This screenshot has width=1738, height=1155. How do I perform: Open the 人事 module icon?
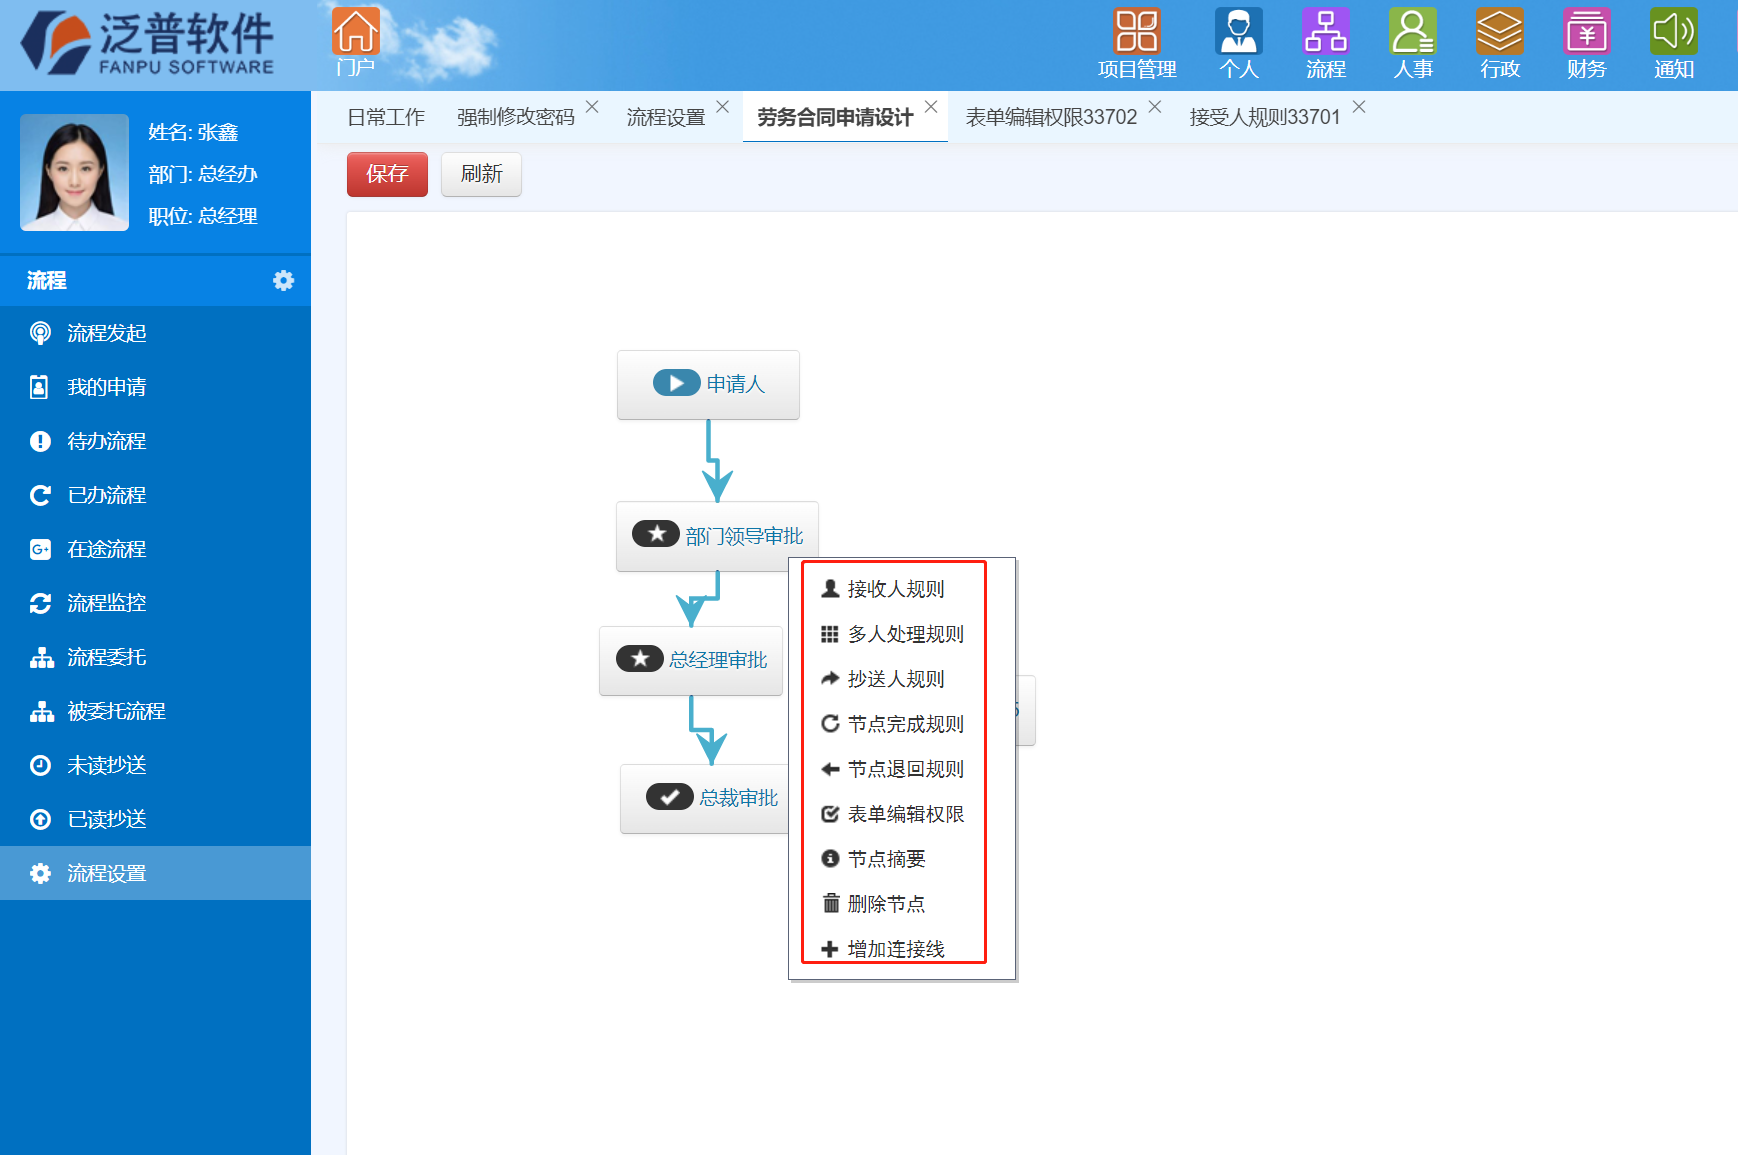pyautogui.click(x=1412, y=32)
